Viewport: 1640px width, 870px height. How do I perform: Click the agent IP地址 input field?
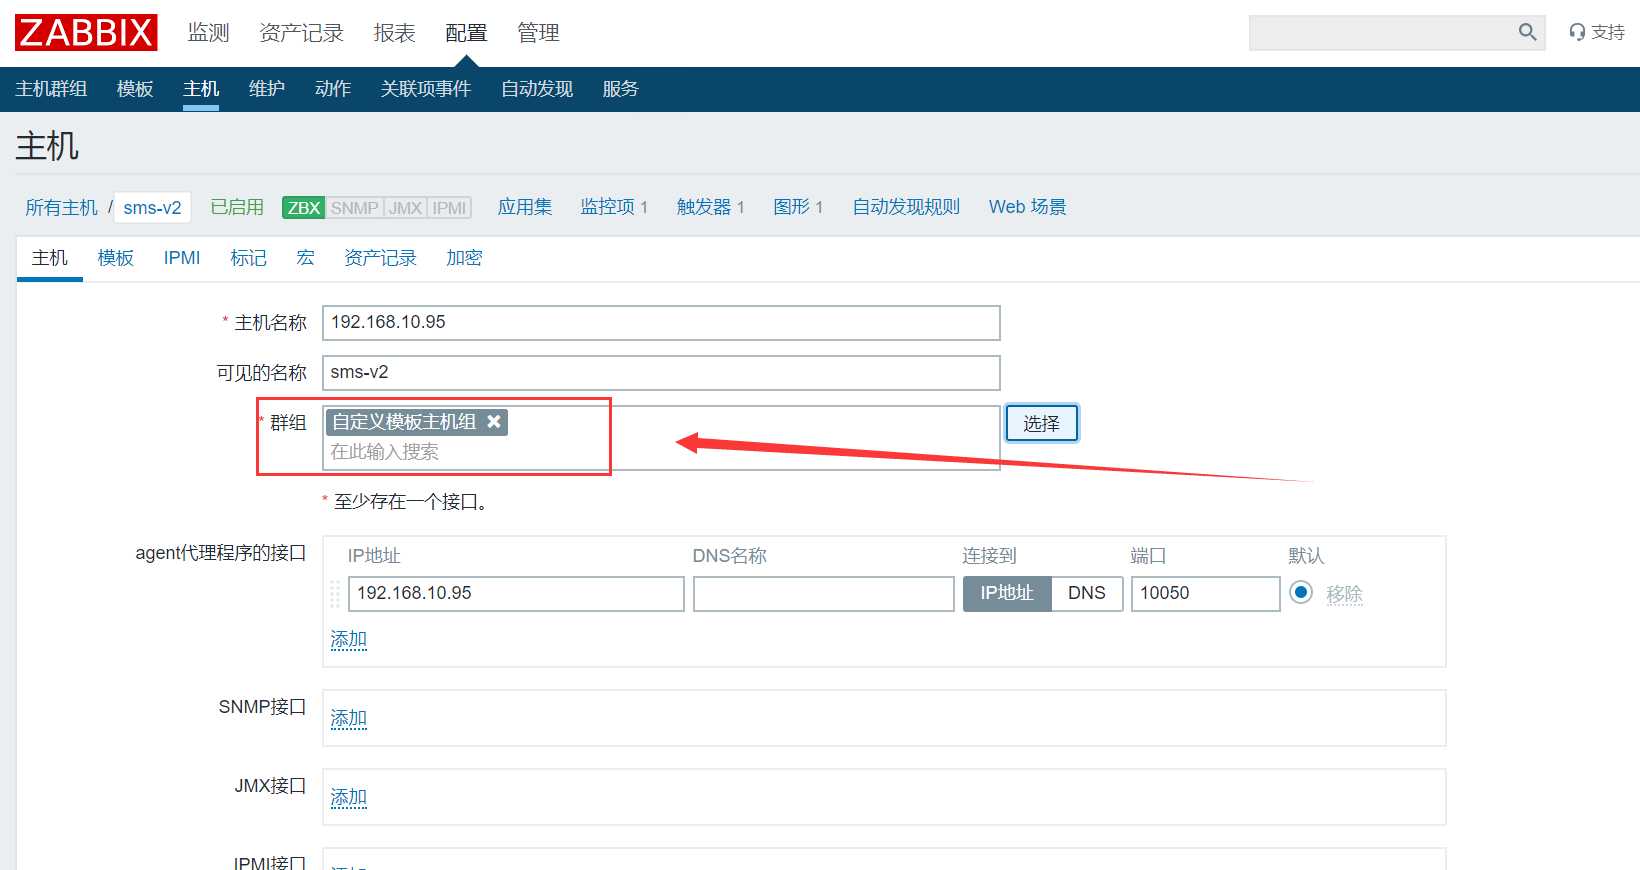click(516, 593)
